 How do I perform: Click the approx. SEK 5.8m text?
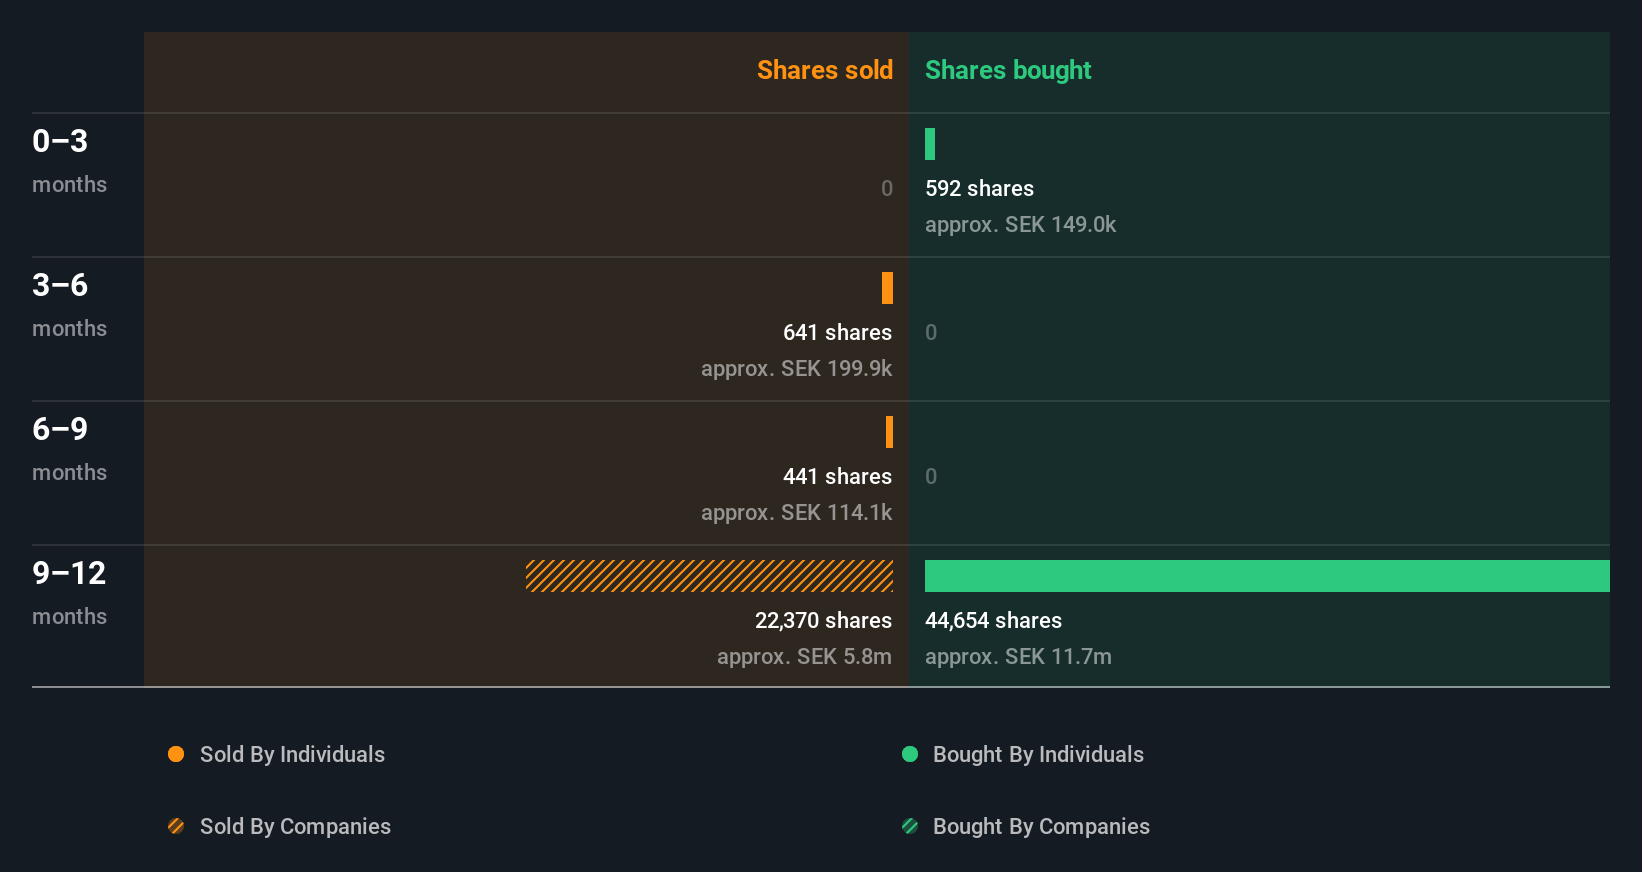804,656
